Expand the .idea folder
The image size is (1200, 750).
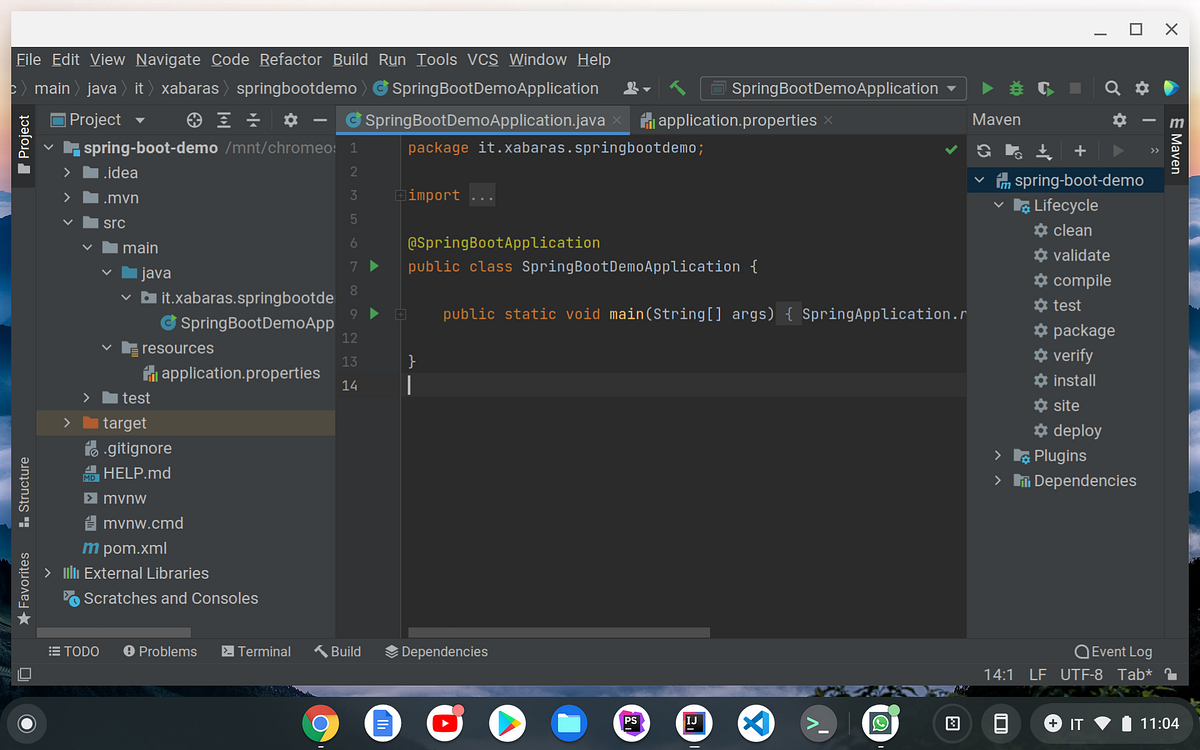67,173
